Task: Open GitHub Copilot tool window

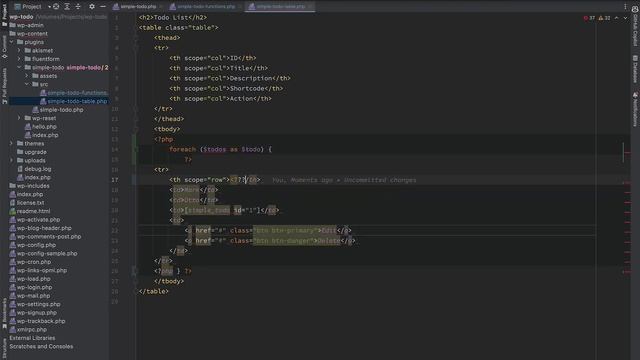Action: point(635,25)
